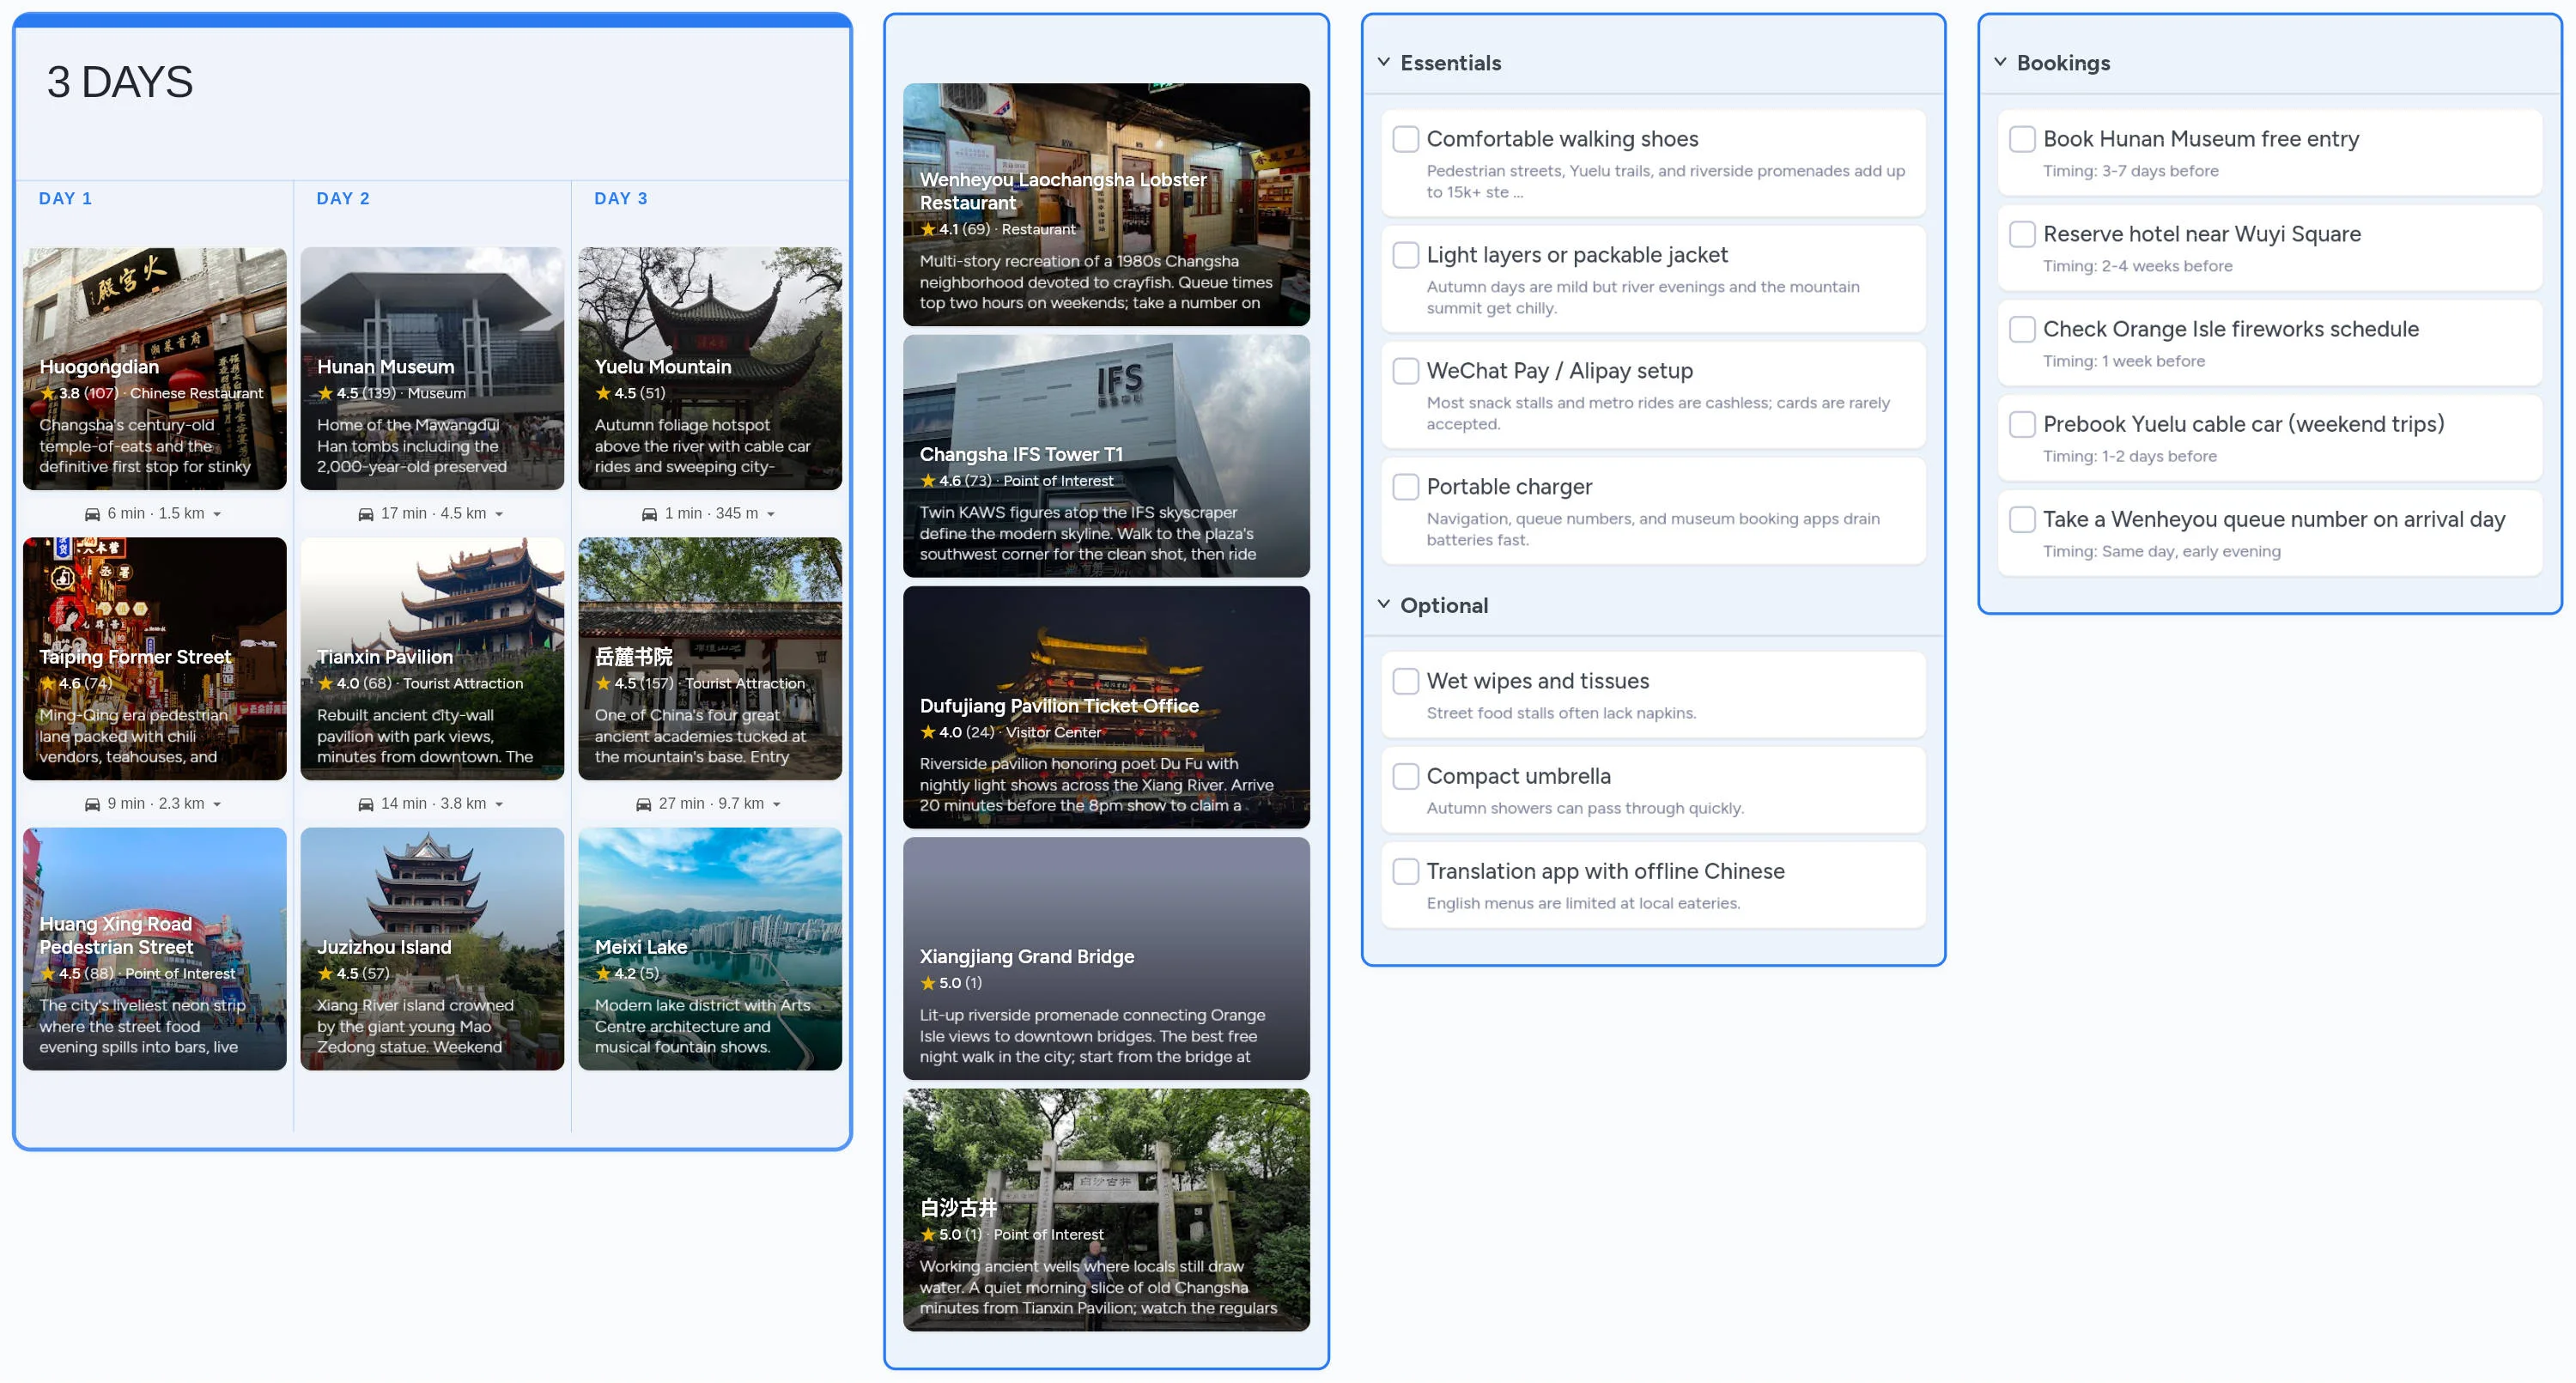Check Book Hunan Museum free entry
The width and height of the screenshot is (2576, 1383).
point(2022,139)
